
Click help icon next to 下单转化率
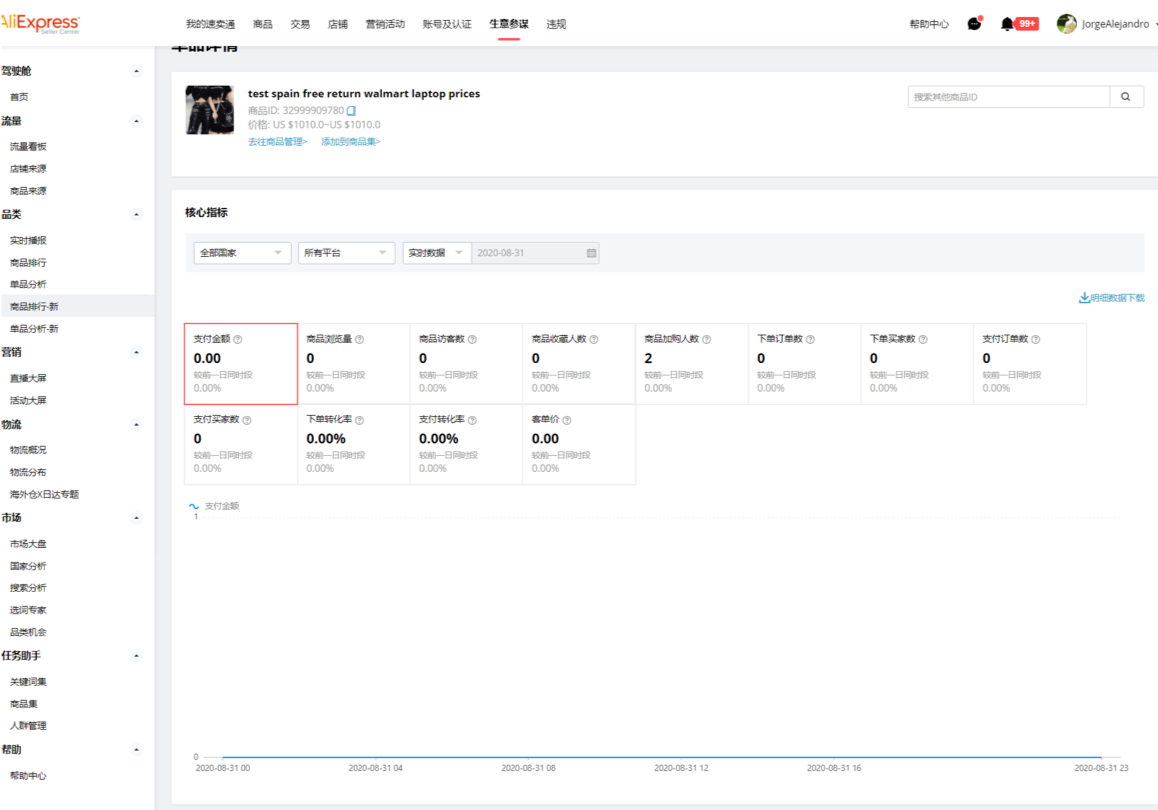pyautogui.click(x=360, y=420)
